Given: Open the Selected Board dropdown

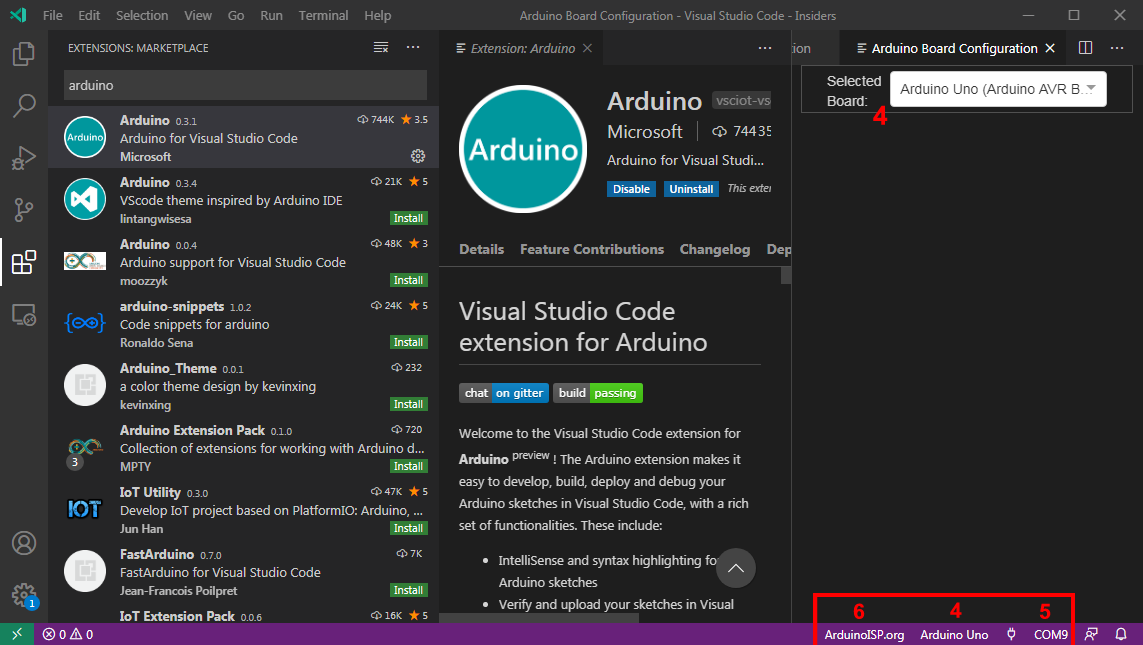Looking at the screenshot, I should pyautogui.click(x=997, y=88).
